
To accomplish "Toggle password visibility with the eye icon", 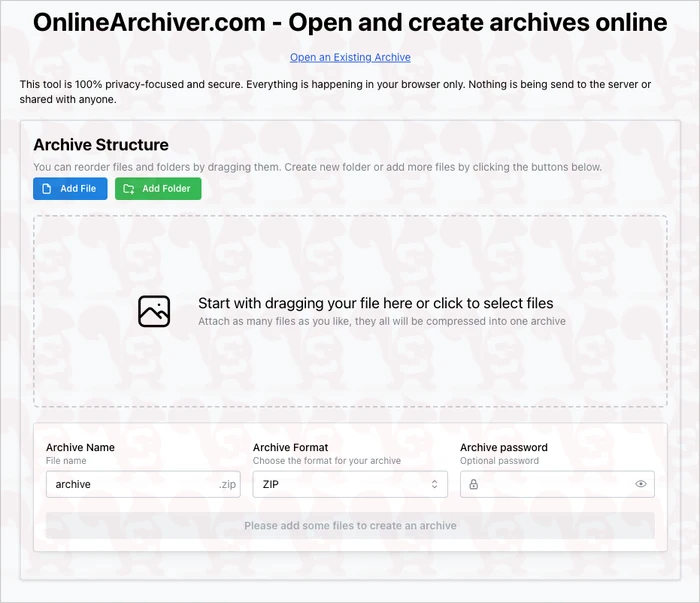I will (x=641, y=484).
